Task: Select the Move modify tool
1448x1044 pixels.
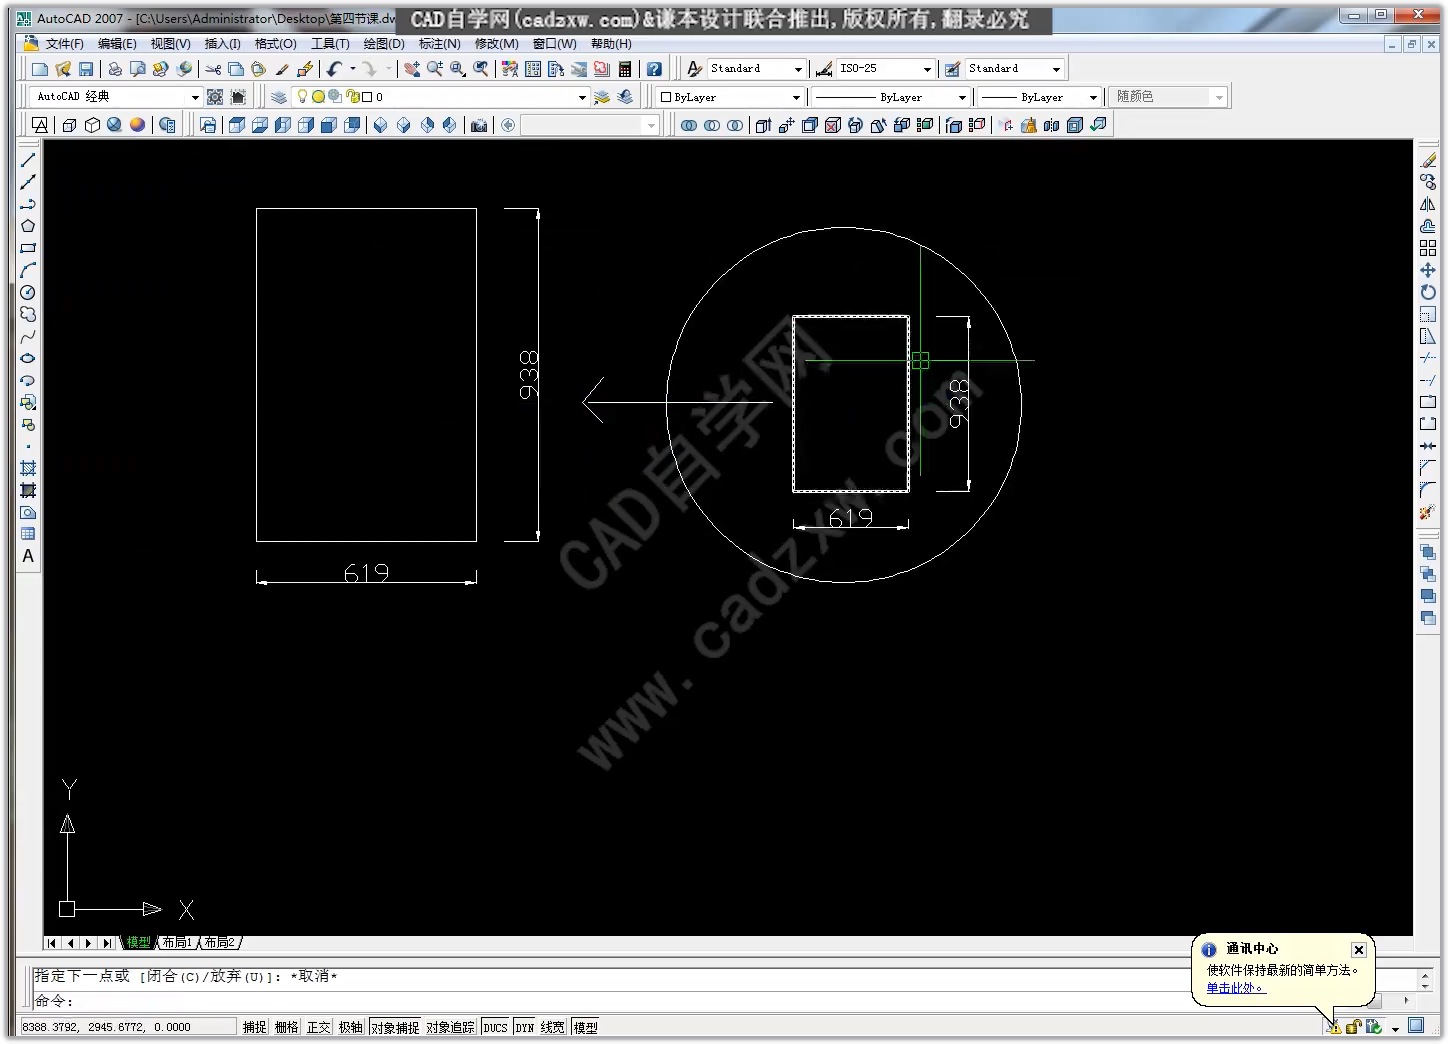Action: [1428, 270]
